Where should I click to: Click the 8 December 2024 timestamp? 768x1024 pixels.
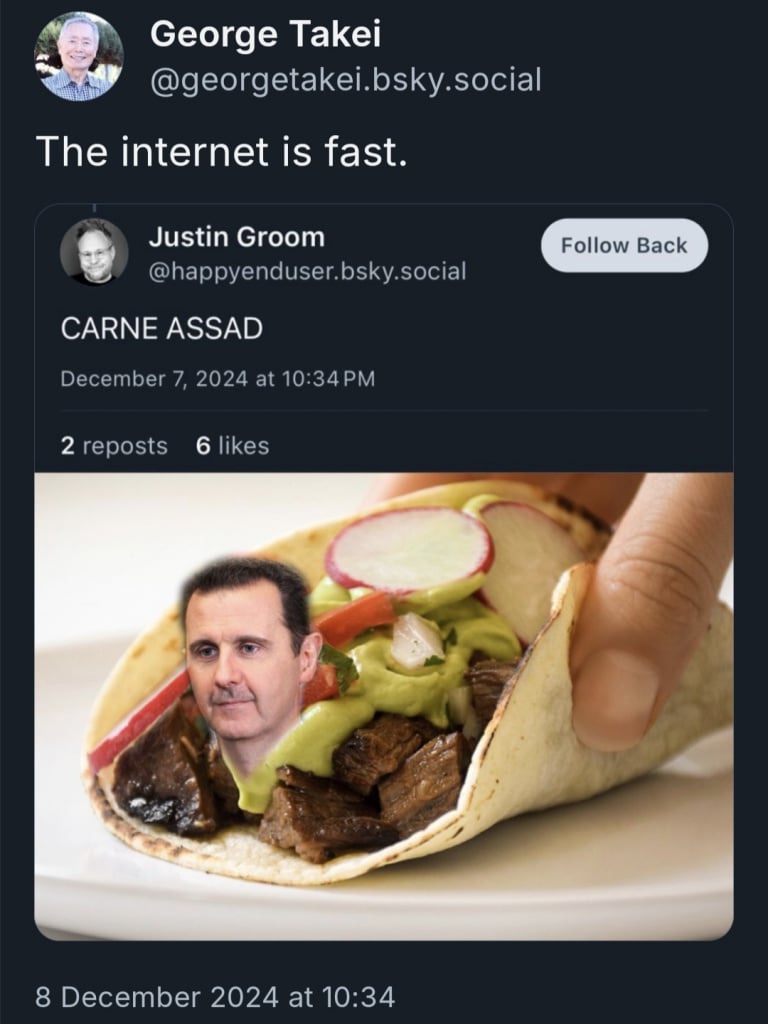pos(215,997)
